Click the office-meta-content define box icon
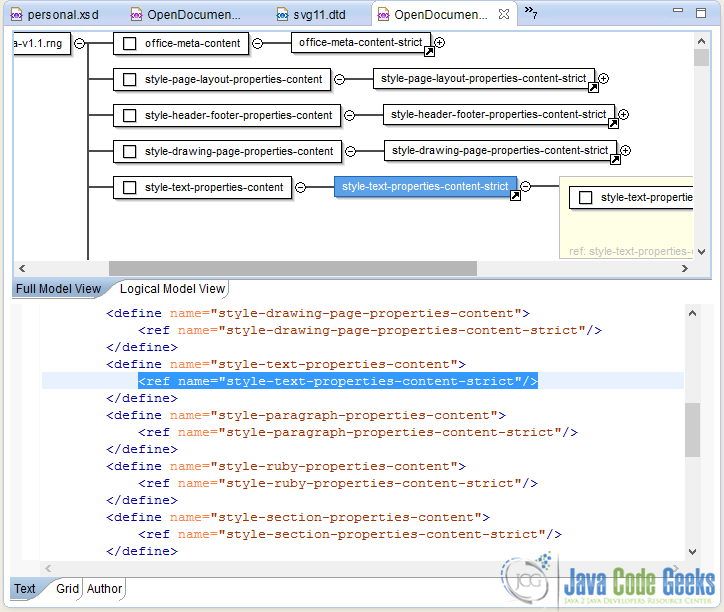 pos(130,43)
